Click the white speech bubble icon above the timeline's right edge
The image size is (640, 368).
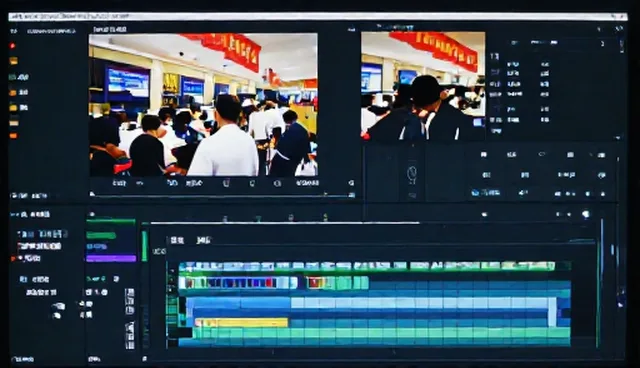(586, 214)
